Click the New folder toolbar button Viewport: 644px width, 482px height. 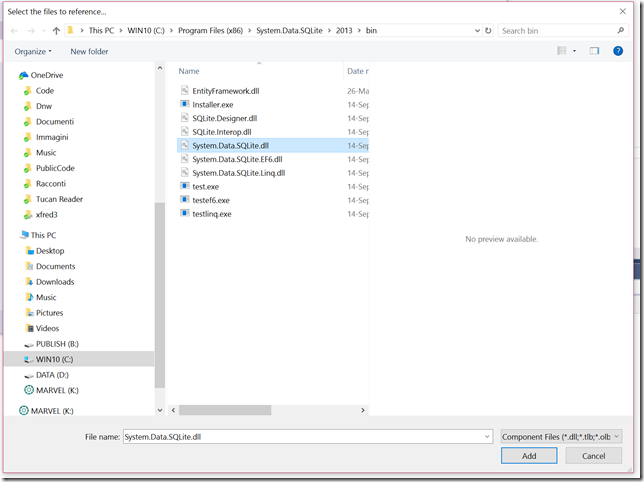pyautogui.click(x=91, y=51)
